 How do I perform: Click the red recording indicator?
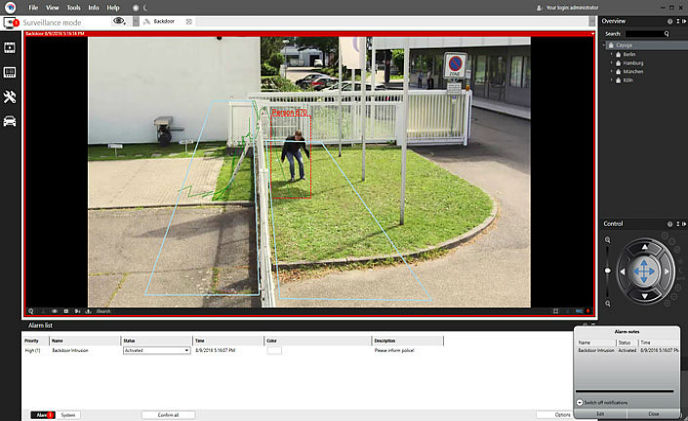tap(588, 311)
